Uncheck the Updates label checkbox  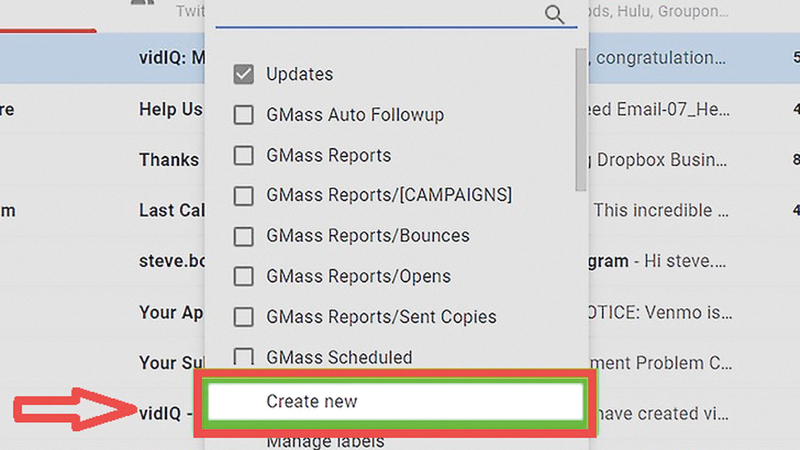(x=243, y=75)
